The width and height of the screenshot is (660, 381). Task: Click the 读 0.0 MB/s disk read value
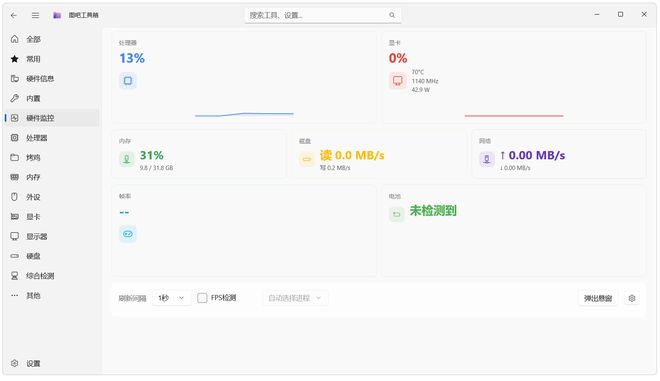point(352,155)
